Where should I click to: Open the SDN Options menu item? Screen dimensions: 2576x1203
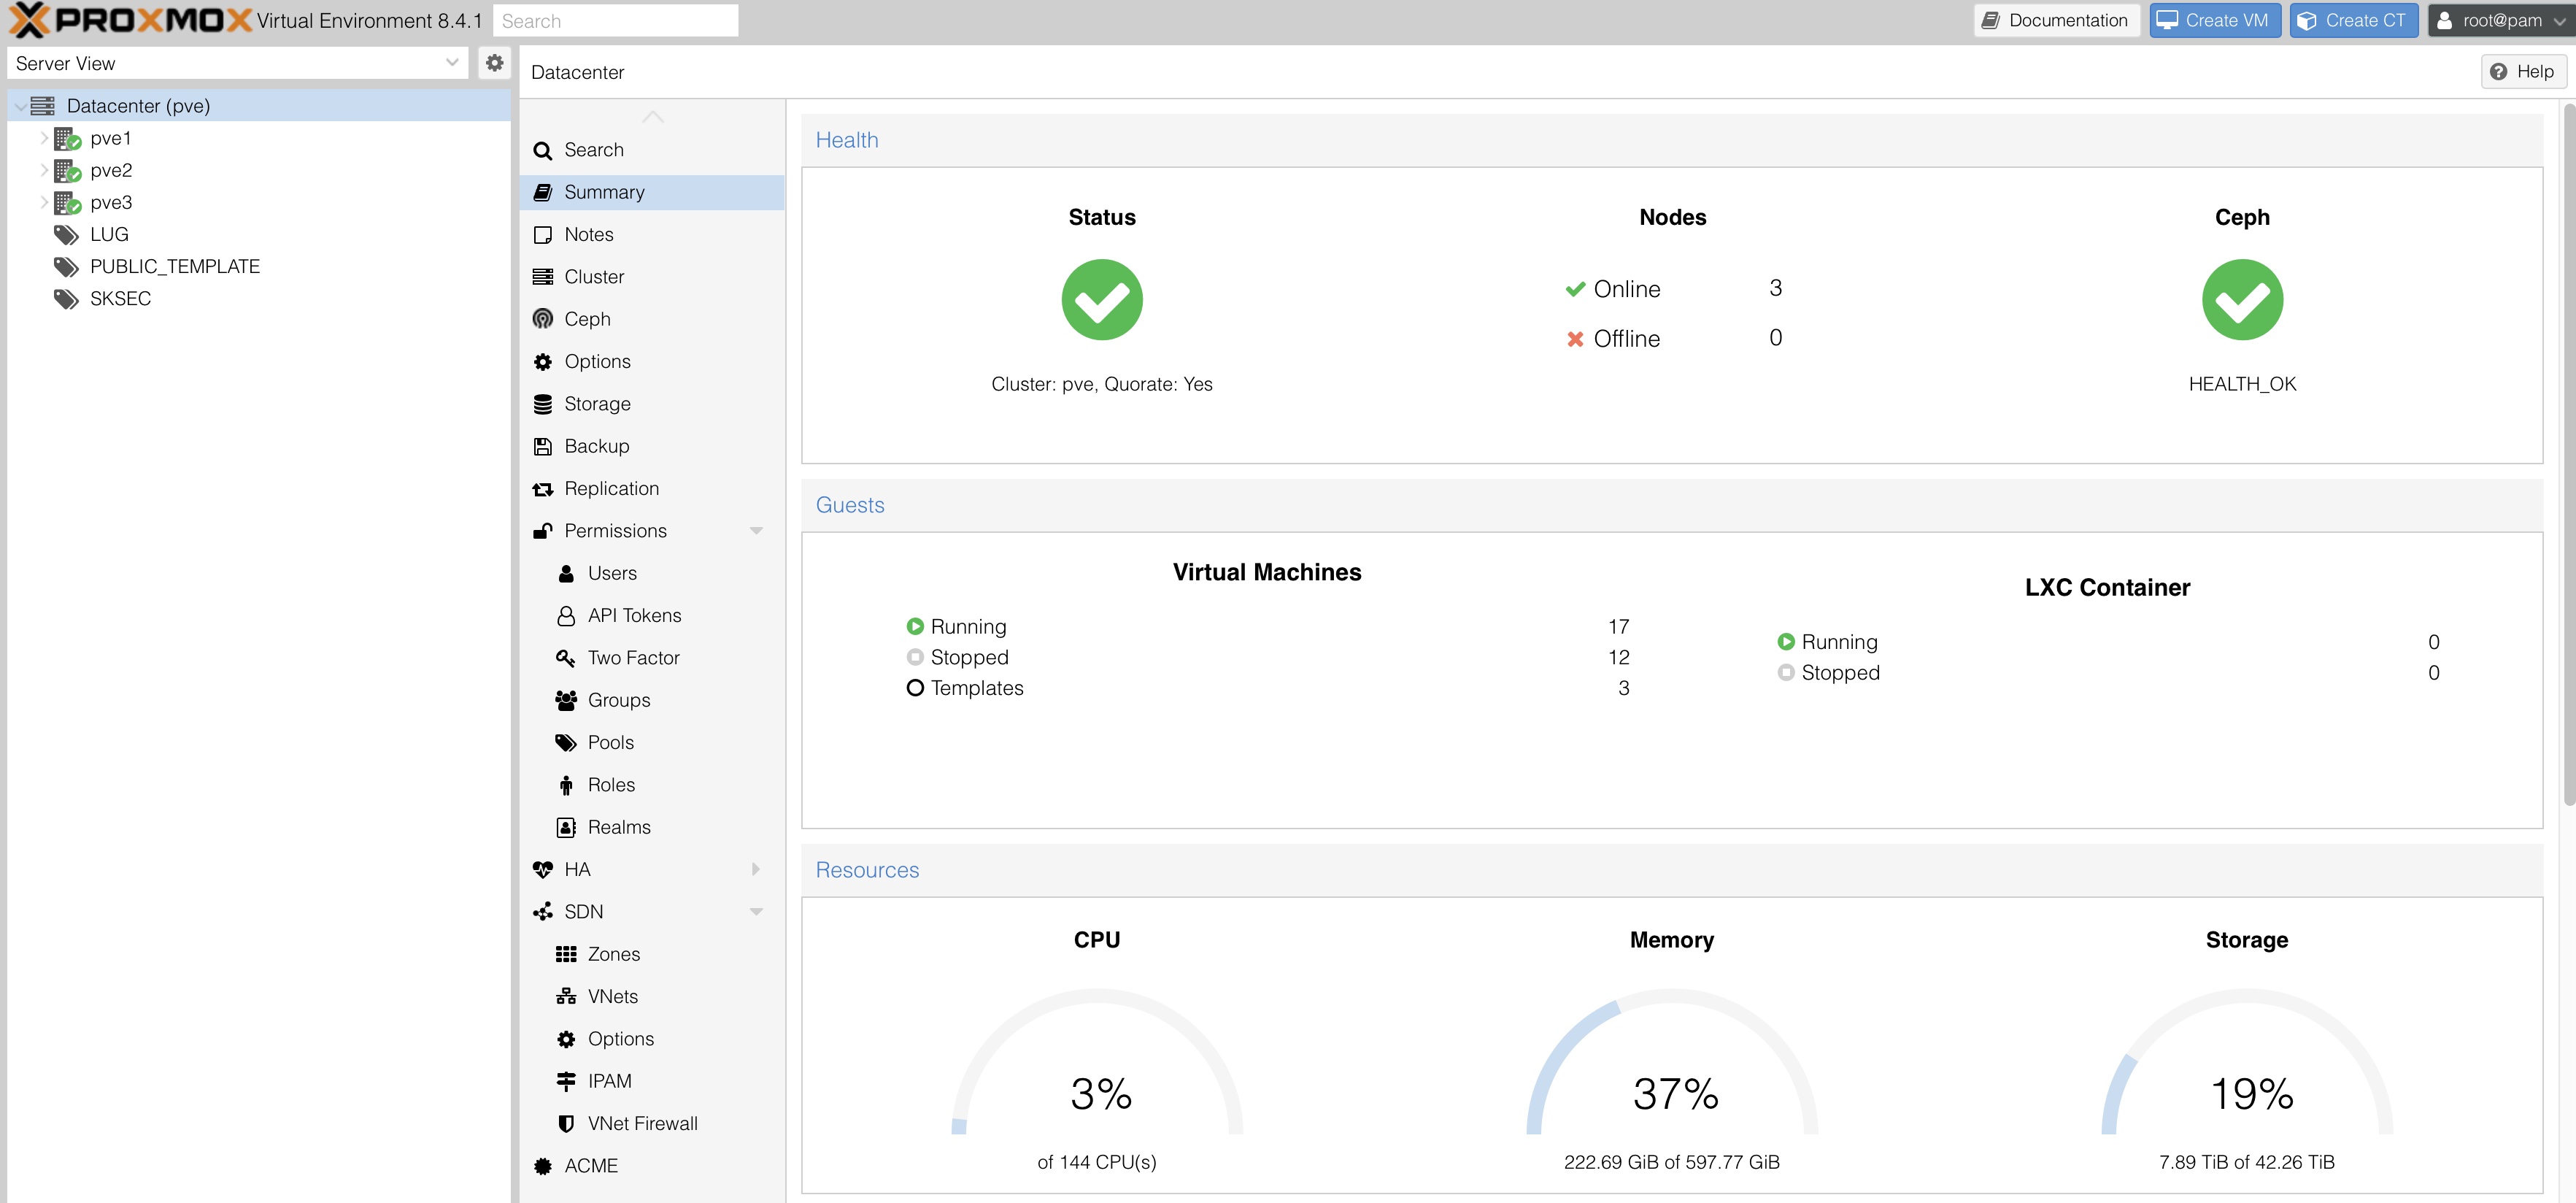point(652,1039)
